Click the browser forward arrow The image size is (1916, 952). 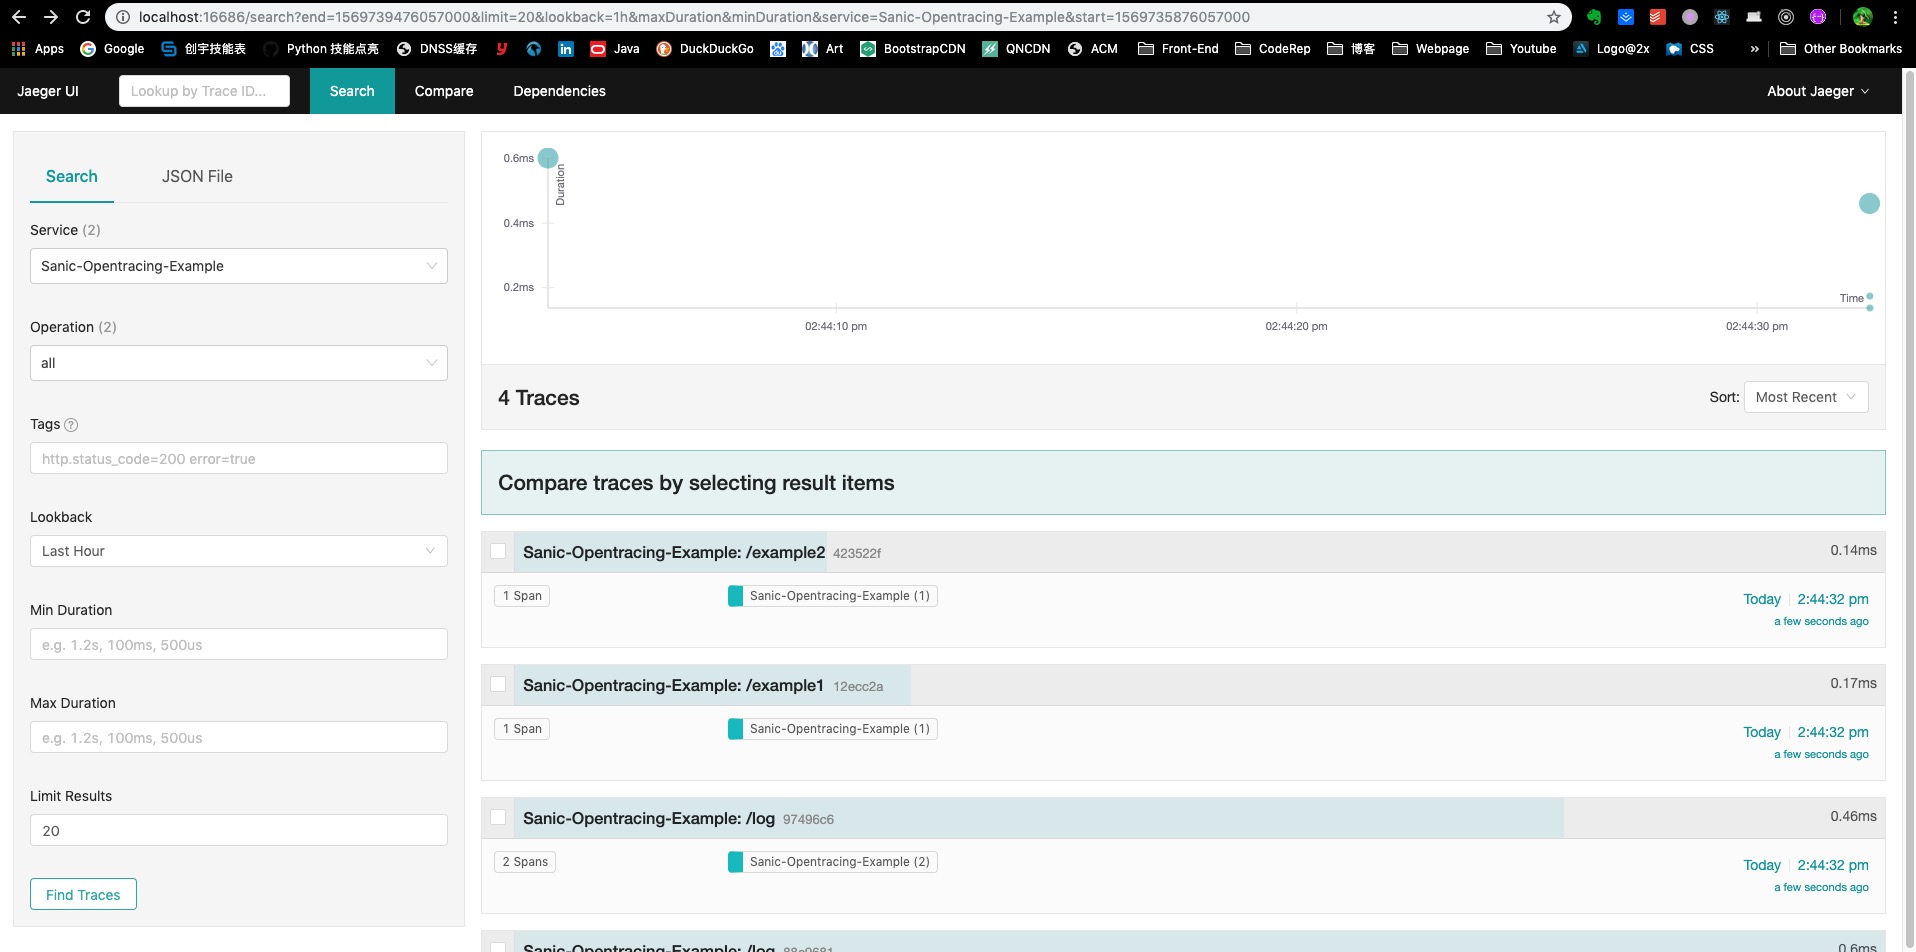tap(51, 17)
